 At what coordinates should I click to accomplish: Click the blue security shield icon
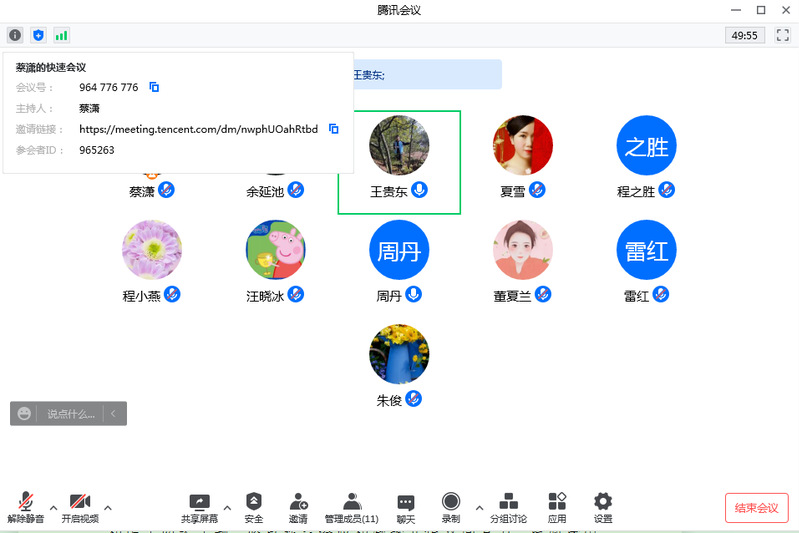pos(39,35)
